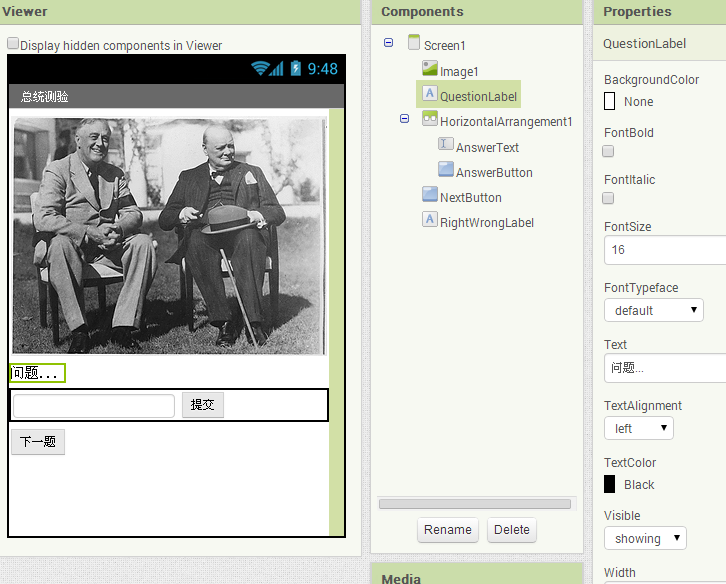Toggle the FontItalic checkbox
The height and width of the screenshot is (584, 726).
coord(608,198)
